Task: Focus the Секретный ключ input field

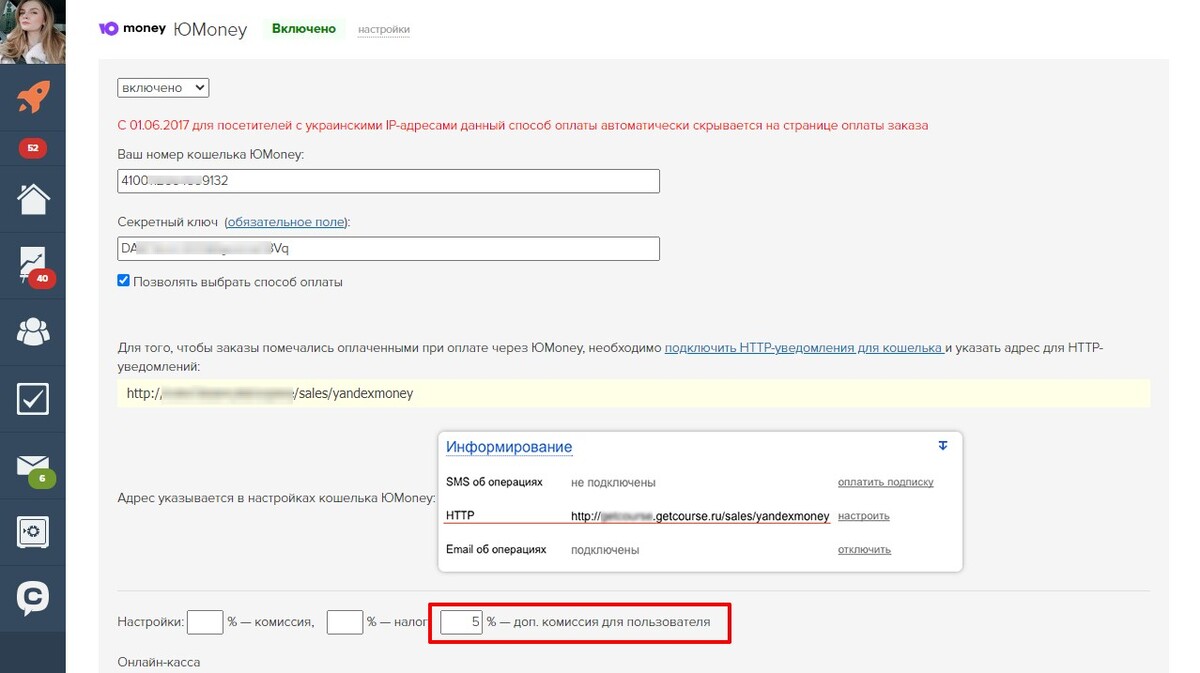Action: (x=388, y=248)
